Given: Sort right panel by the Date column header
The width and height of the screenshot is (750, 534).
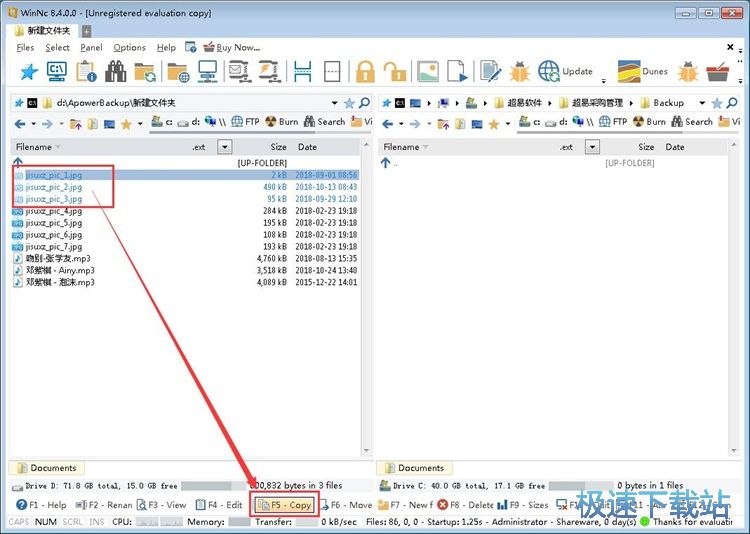Looking at the screenshot, I should click(675, 147).
